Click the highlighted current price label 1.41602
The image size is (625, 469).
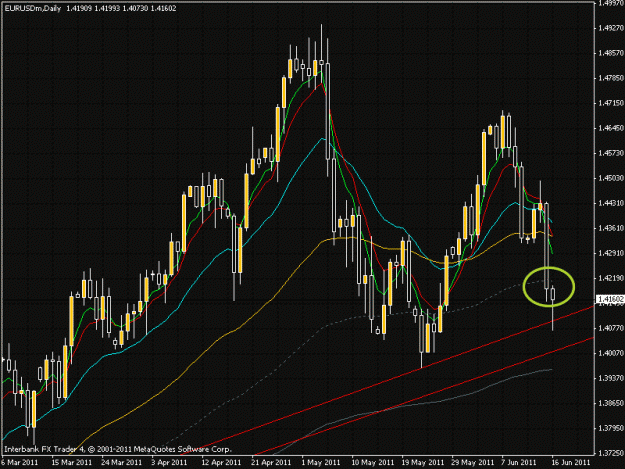[x=610, y=299]
